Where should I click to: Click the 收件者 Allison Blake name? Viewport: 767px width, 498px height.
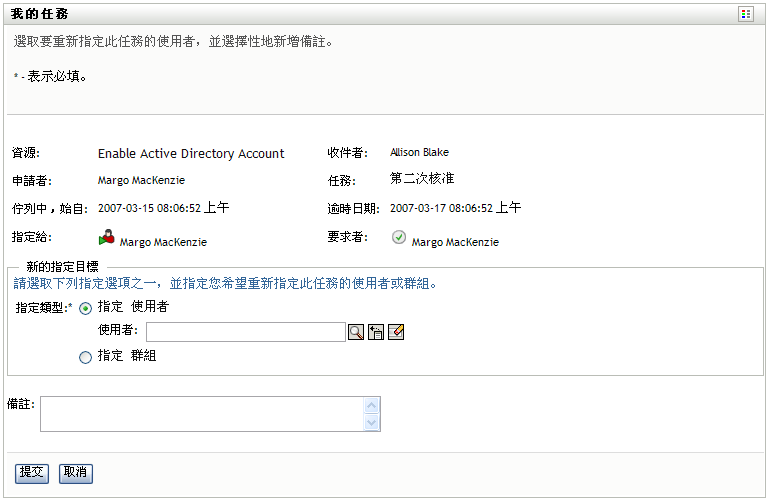(x=419, y=153)
